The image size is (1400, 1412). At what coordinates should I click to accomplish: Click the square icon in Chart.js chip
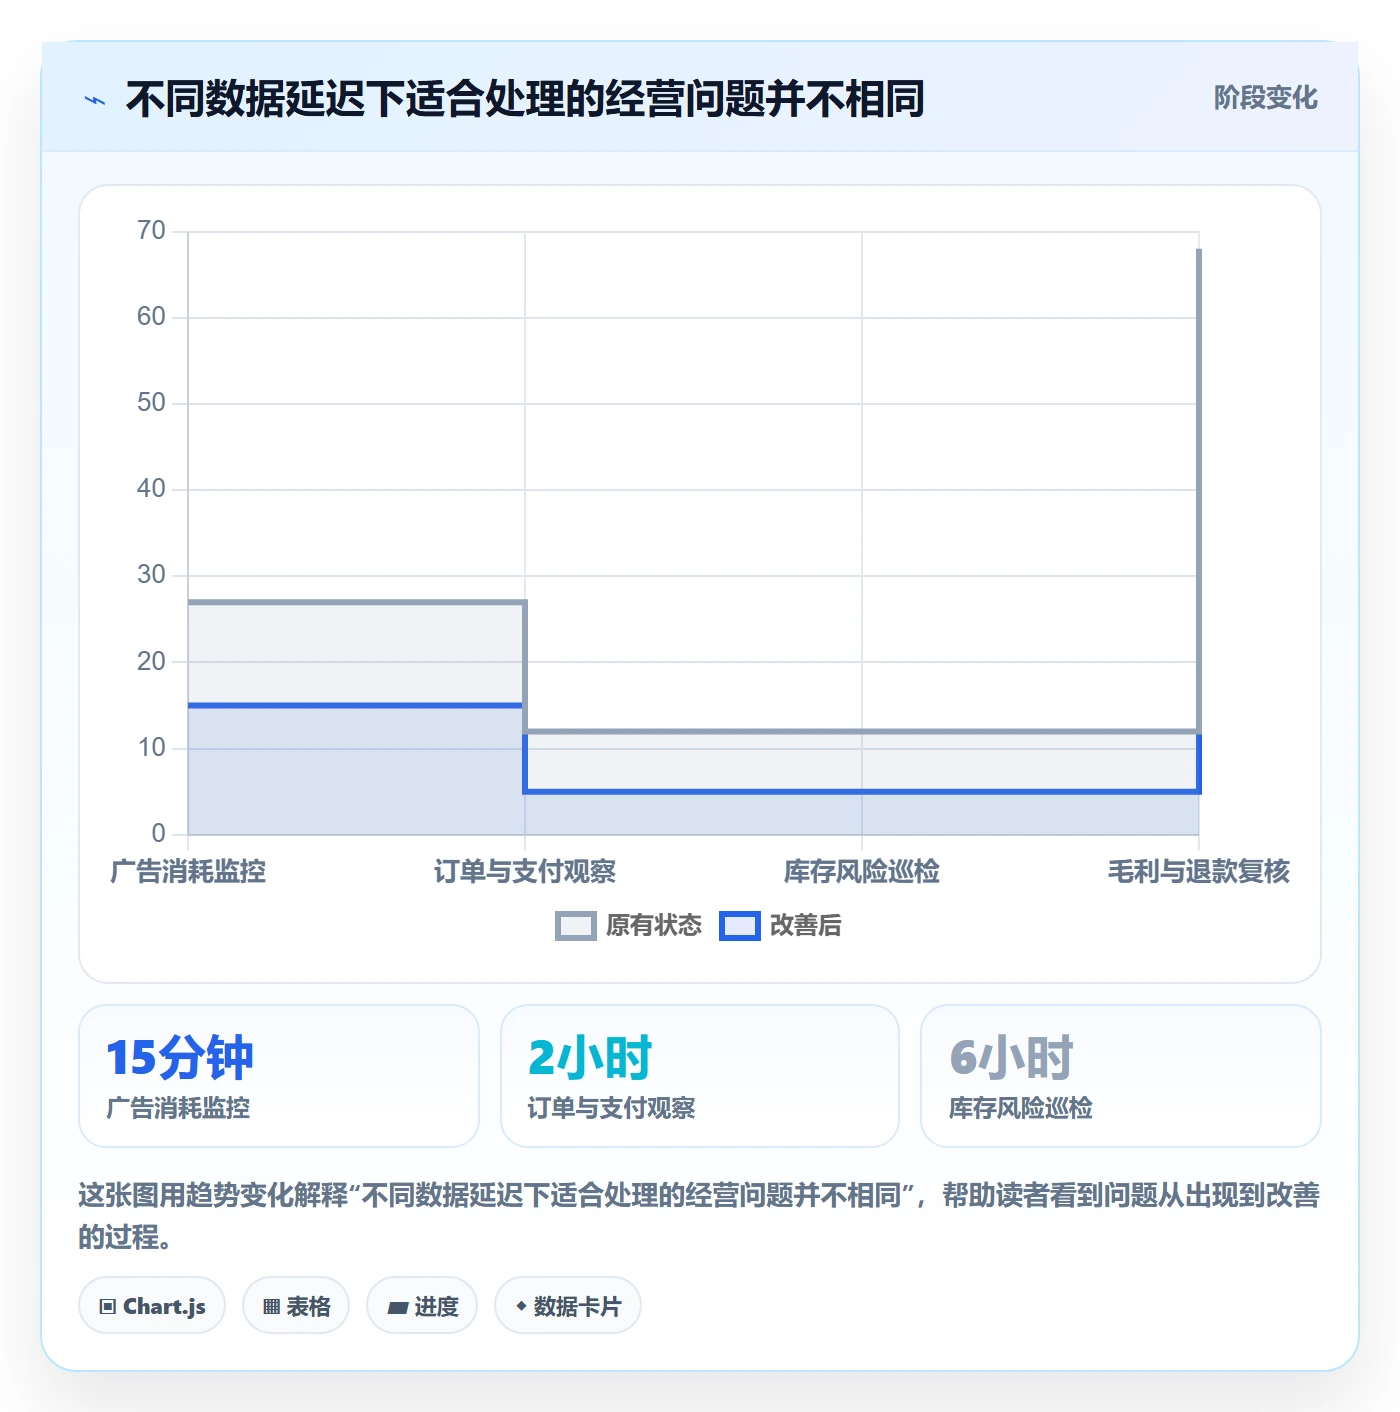click(x=108, y=1306)
